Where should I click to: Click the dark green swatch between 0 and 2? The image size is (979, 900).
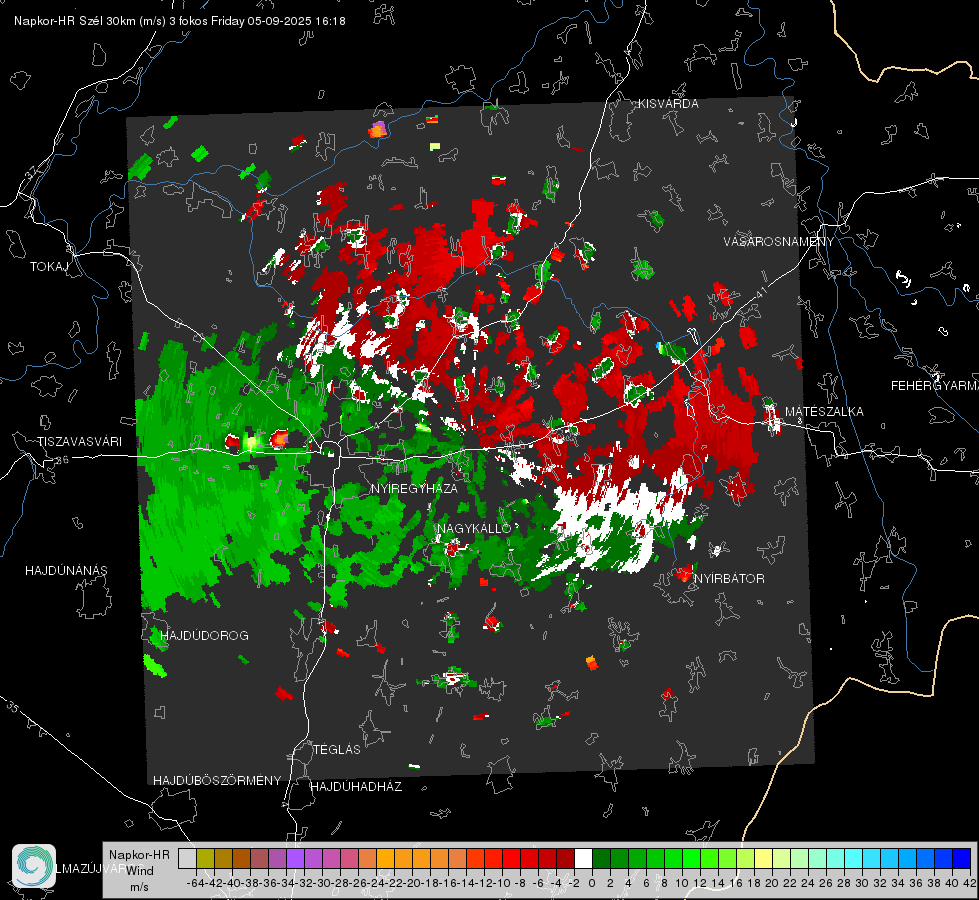pyautogui.click(x=601, y=858)
